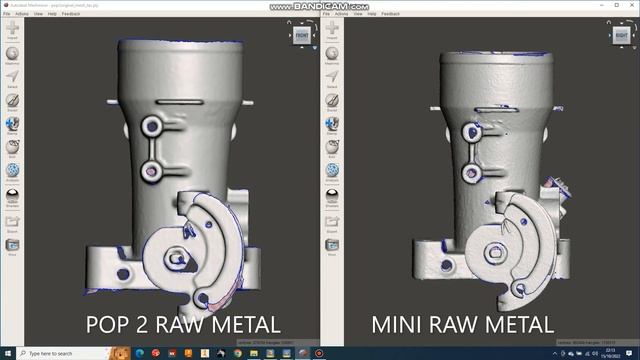640x360 pixels.
Task: Open Stamp tool in left Meshmixer window
Action: pos(12,125)
